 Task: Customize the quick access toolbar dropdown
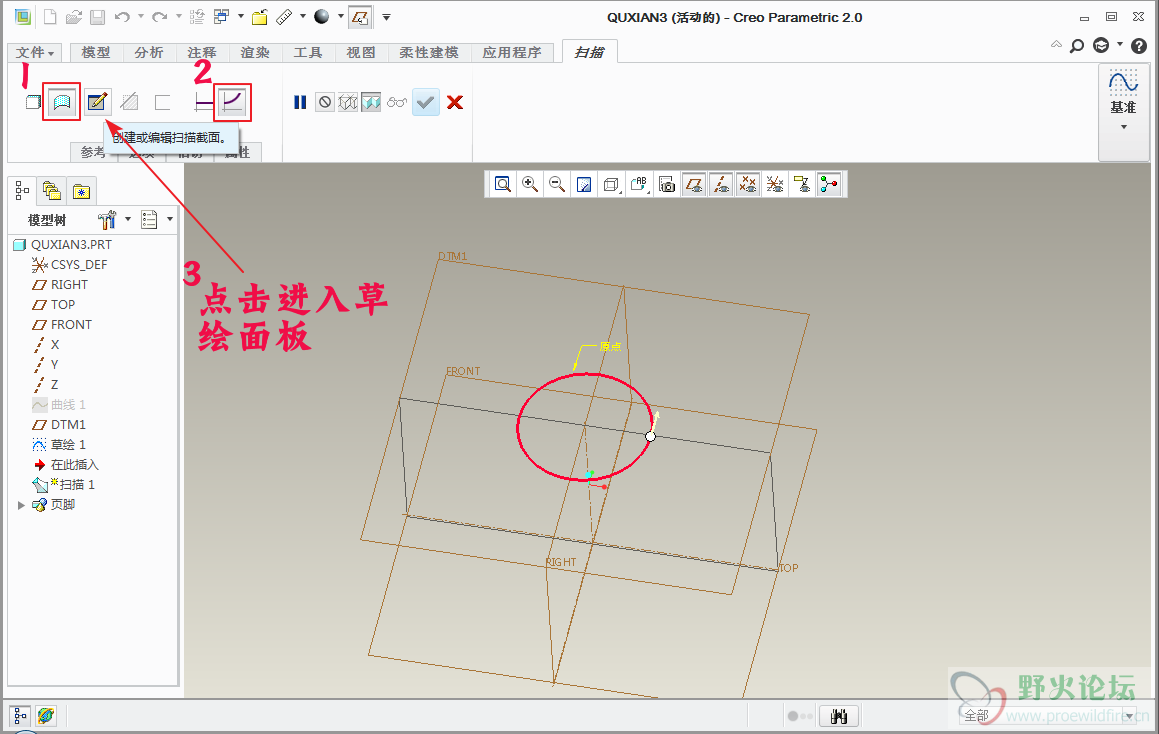(386, 16)
